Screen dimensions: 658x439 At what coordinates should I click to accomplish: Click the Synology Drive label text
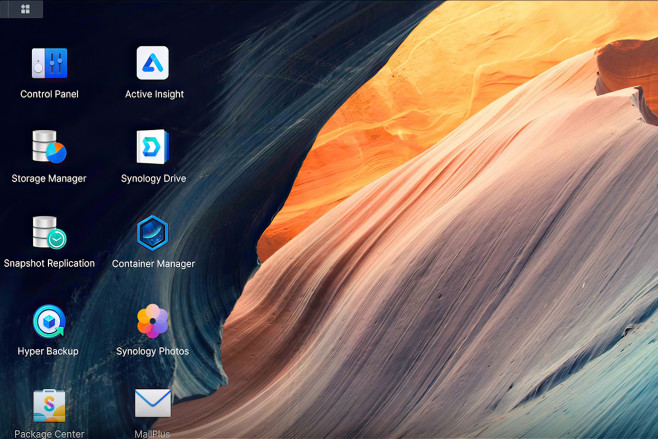point(154,178)
